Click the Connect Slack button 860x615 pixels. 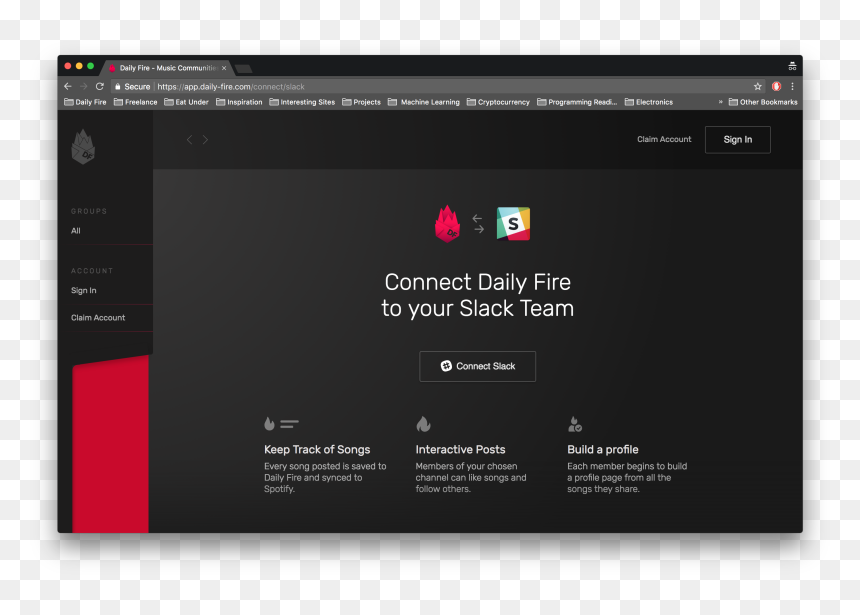pos(477,366)
